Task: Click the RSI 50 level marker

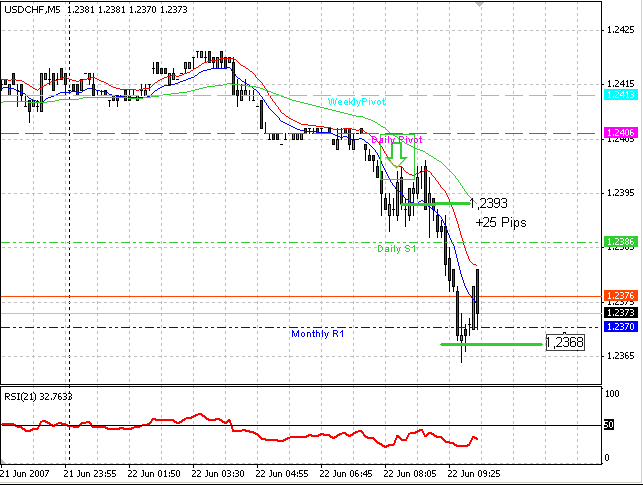Action: (x=609, y=425)
